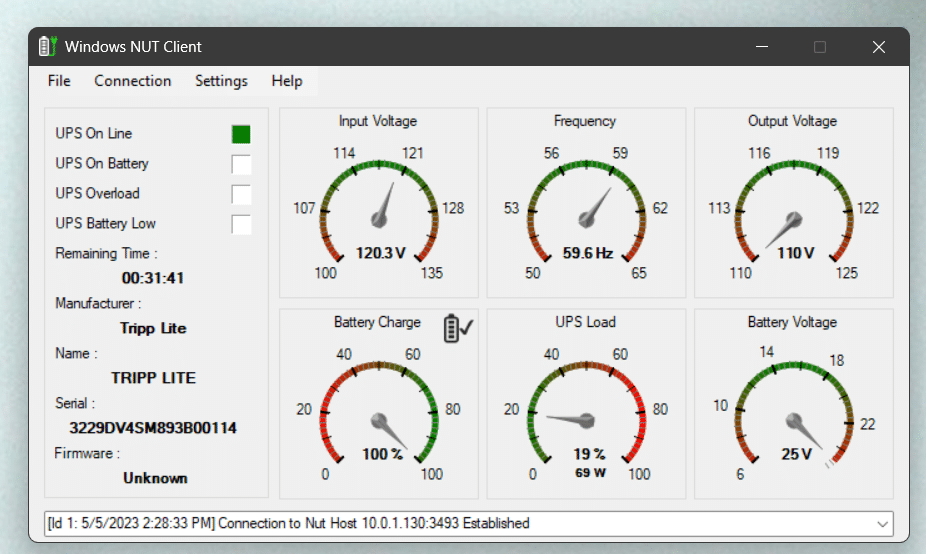The width and height of the screenshot is (926, 554).
Task: Minimize the Windows NUT Client window
Action: point(762,47)
